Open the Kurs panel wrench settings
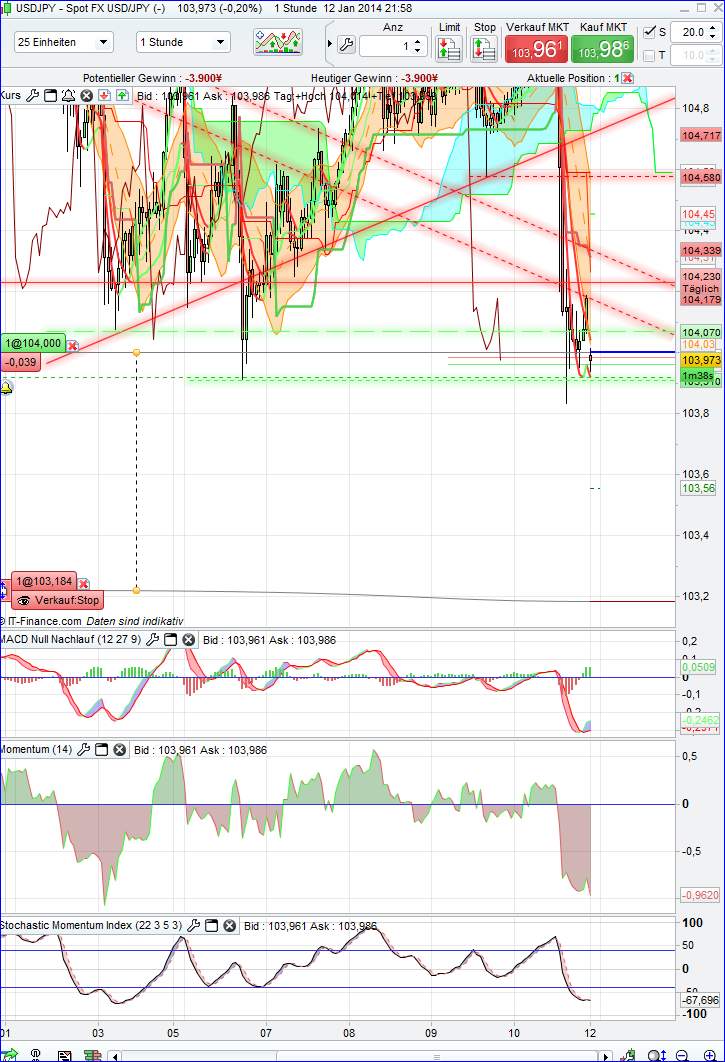 tap(32, 95)
